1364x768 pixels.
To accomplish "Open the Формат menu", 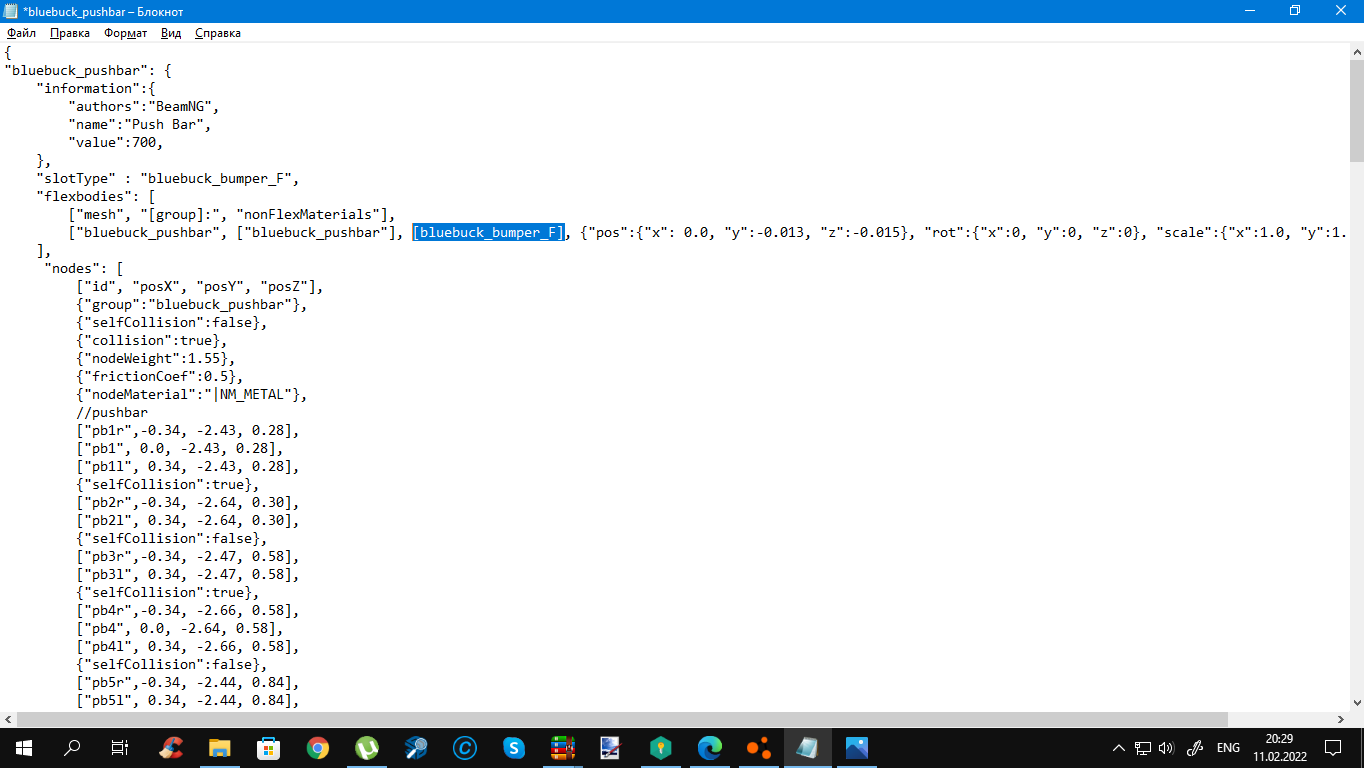I will coord(126,33).
